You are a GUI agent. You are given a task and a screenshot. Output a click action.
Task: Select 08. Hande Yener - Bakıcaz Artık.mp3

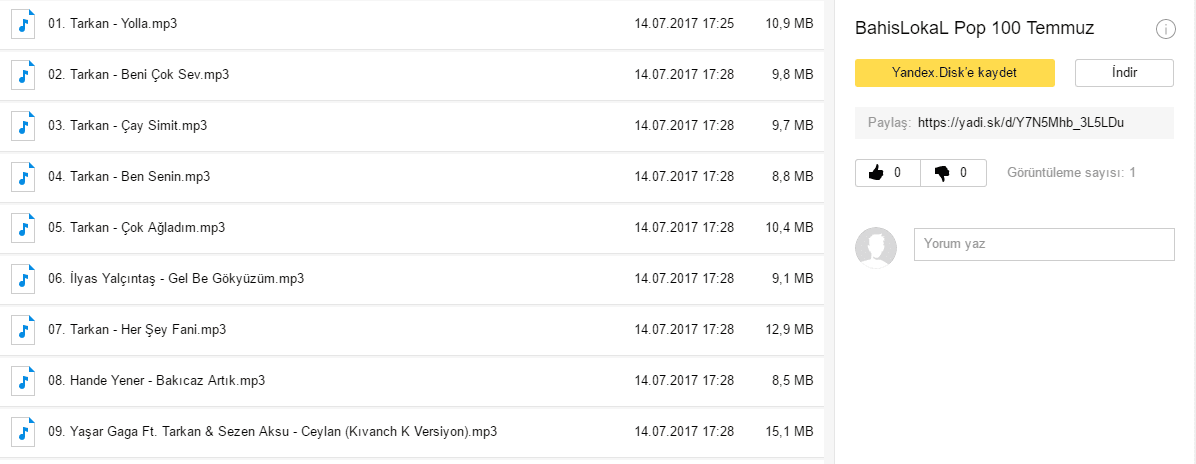(412, 381)
